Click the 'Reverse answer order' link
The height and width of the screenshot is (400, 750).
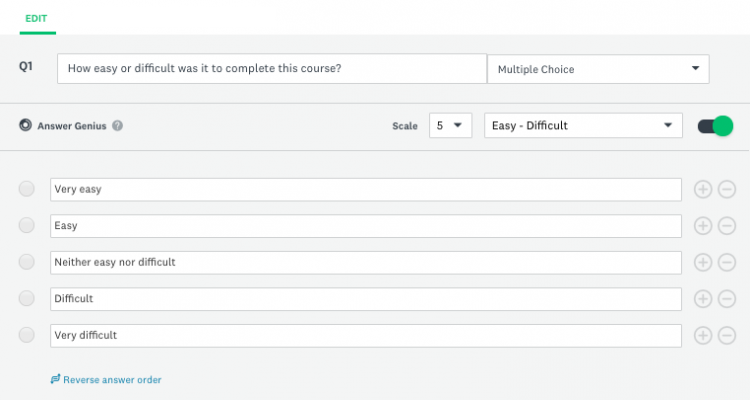[106, 380]
